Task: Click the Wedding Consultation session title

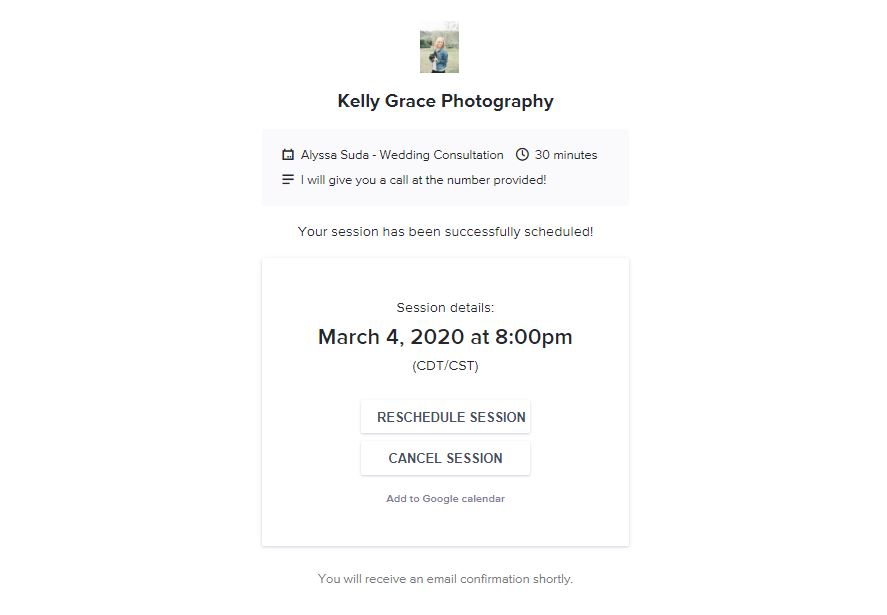Action: [x=441, y=155]
